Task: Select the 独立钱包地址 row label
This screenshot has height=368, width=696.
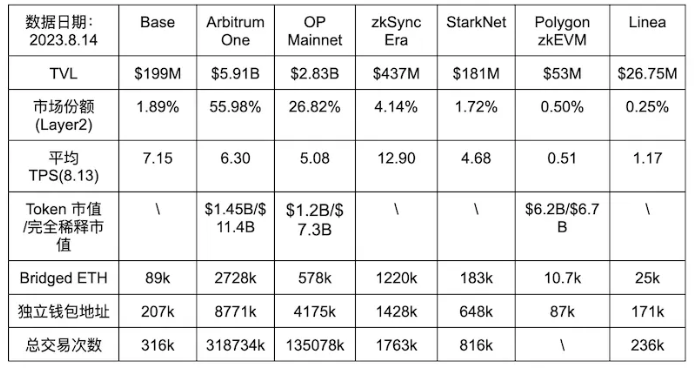Action: (x=63, y=312)
